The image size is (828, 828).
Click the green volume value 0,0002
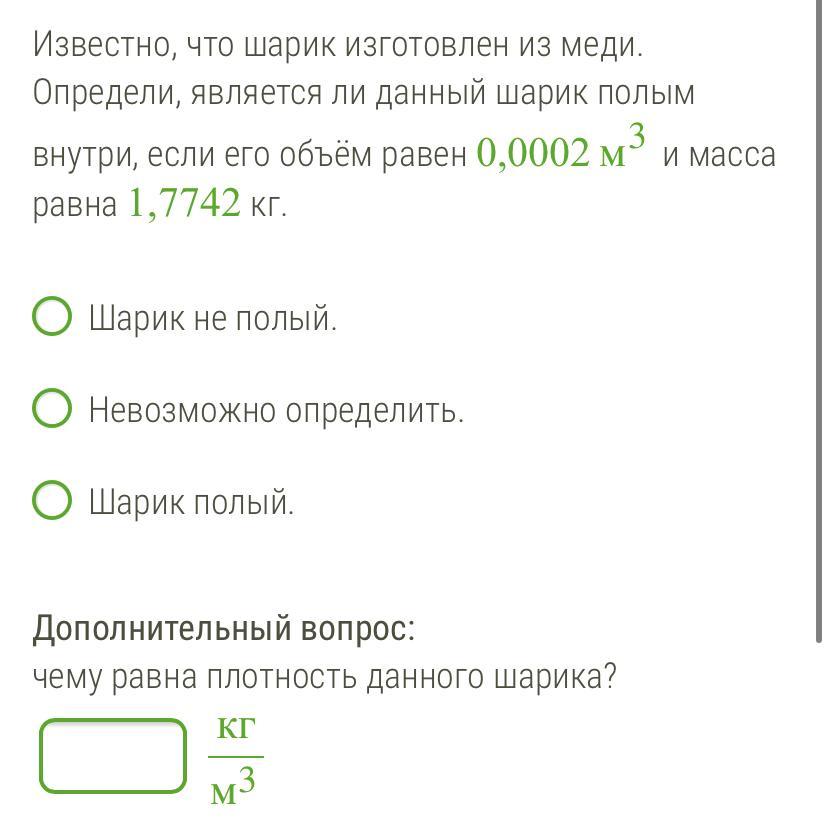pos(534,155)
